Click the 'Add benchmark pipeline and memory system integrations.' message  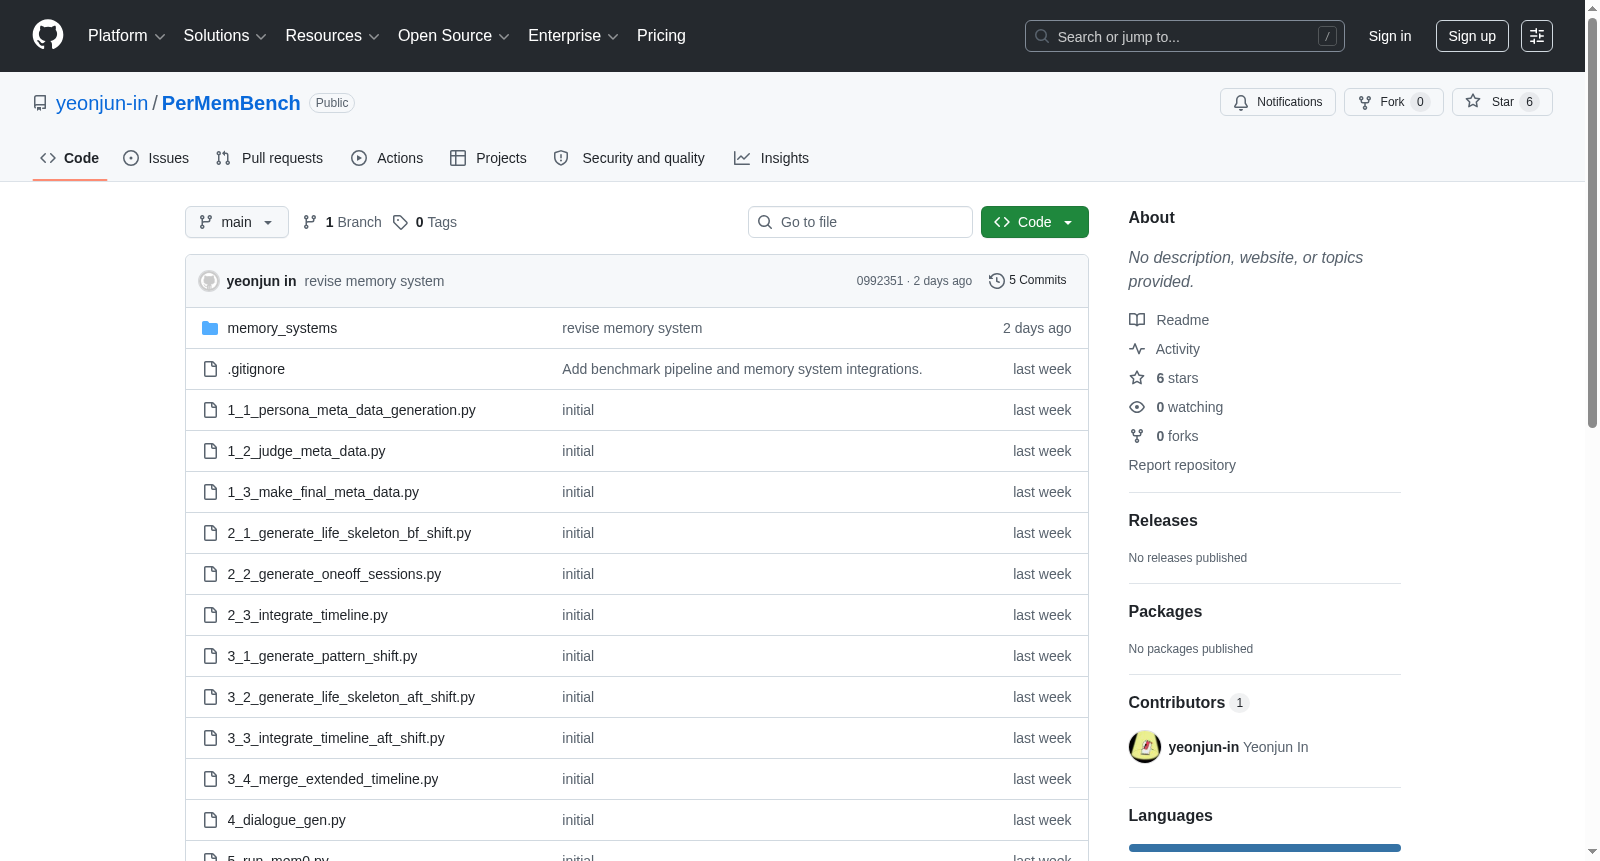click(x=742, y=369)
